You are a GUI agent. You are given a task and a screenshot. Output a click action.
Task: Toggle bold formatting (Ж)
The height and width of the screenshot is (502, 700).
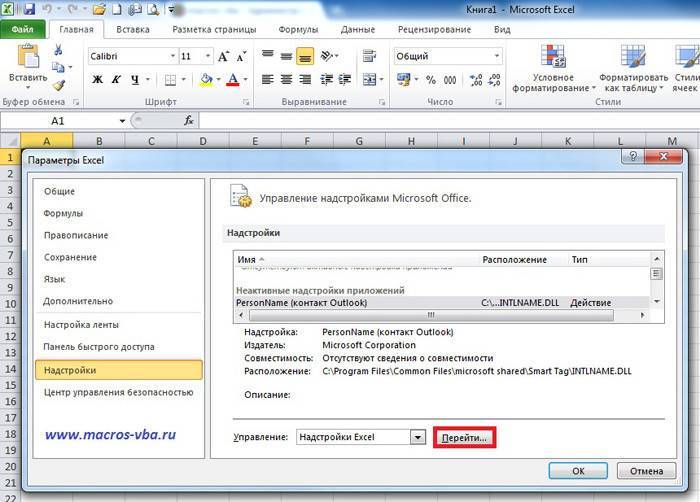click(x=98, y=79)
